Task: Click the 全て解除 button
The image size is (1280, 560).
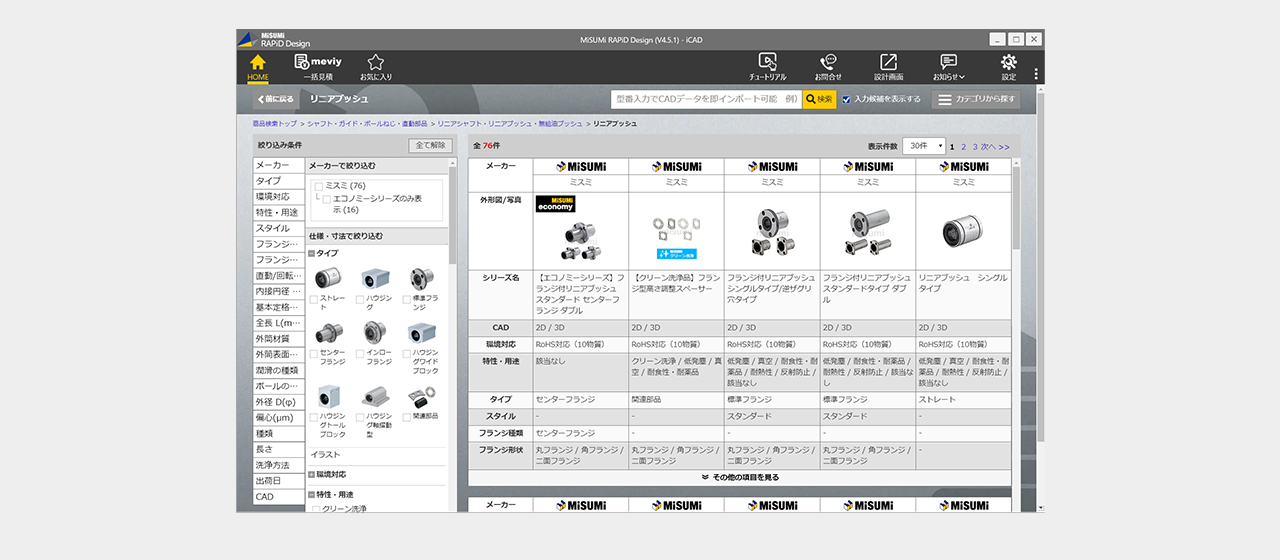Action: click(430, 146)
